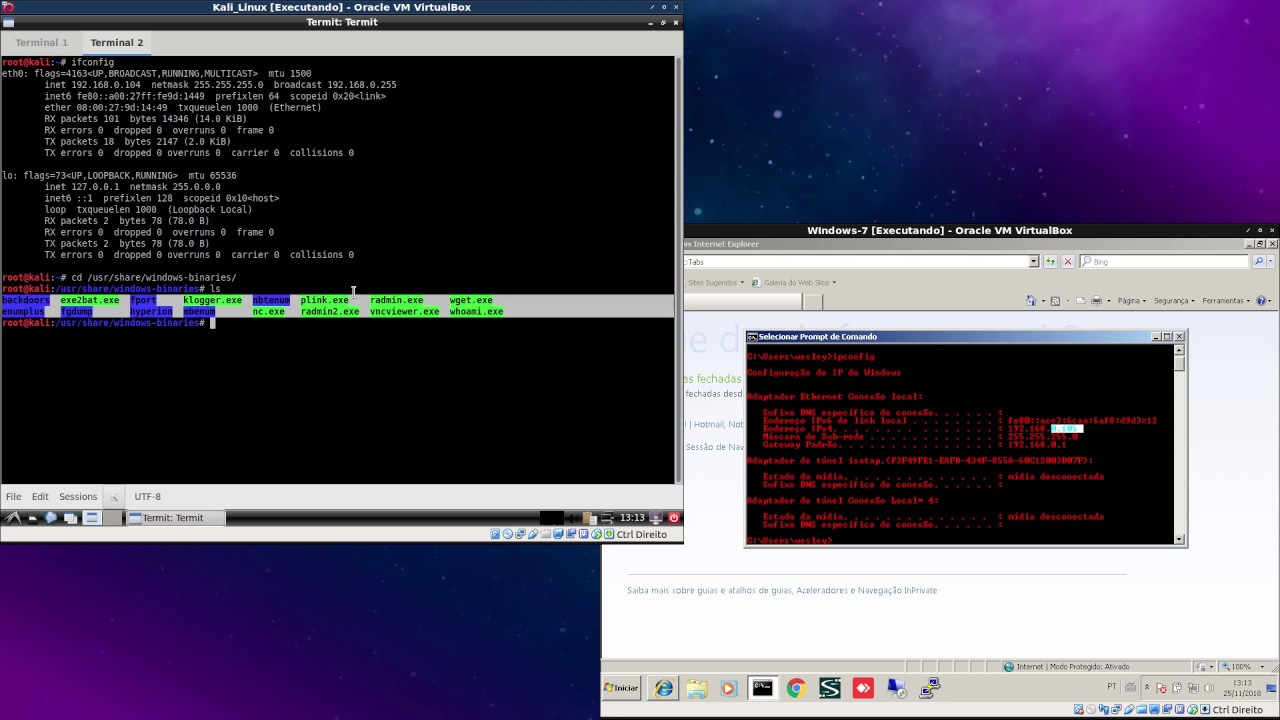The height and width of the screenshot is (720, 1280).
Task: Click the IE refresh button
Action: pyautogui.click(x=1050, y=261)
